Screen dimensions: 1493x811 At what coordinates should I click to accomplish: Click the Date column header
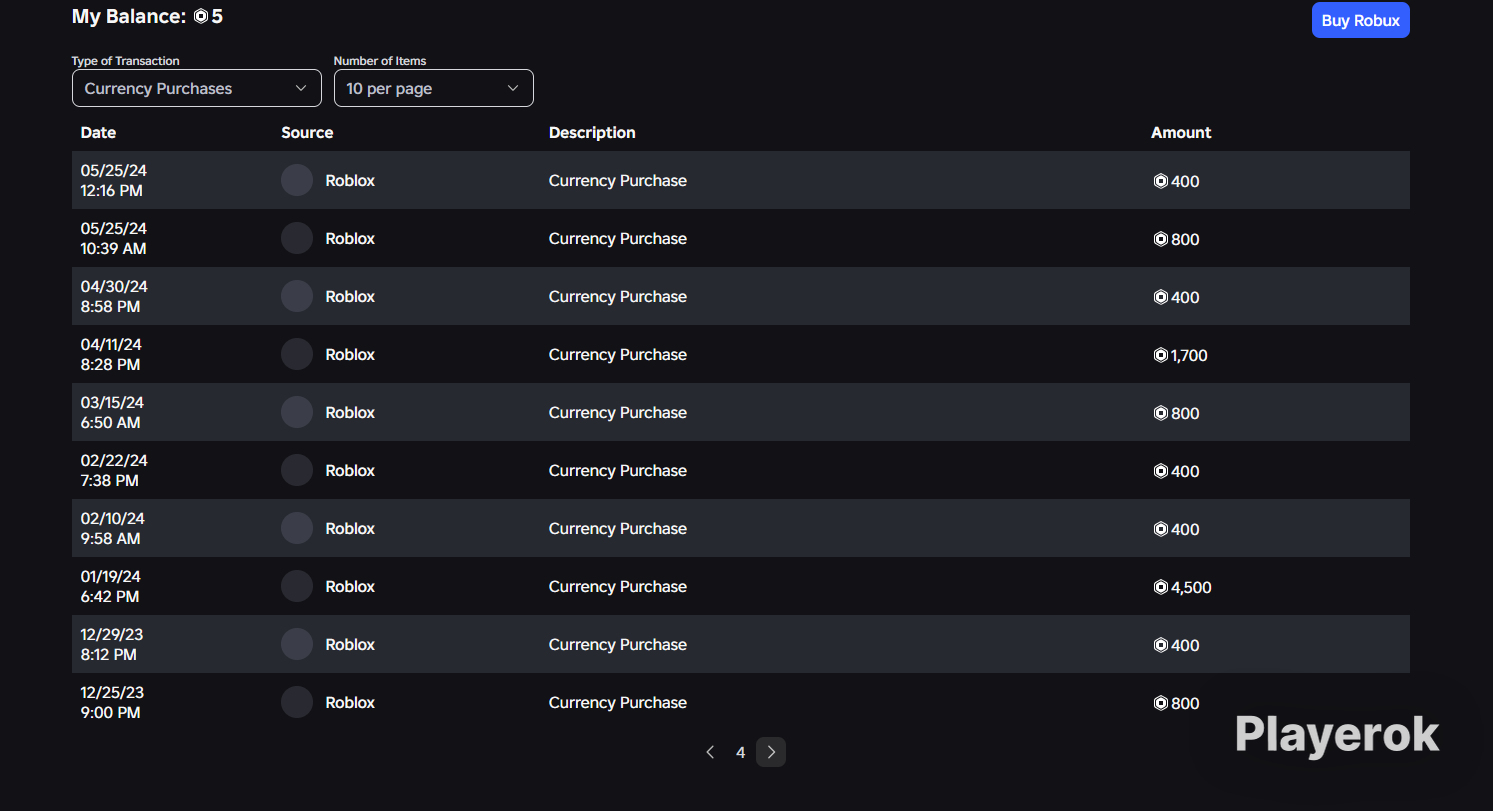click(98, 132)
